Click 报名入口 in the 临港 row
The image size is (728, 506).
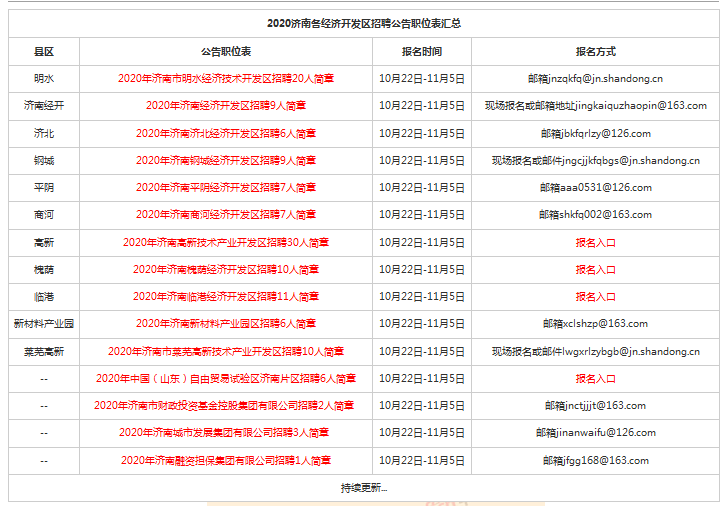coord(595,296)
